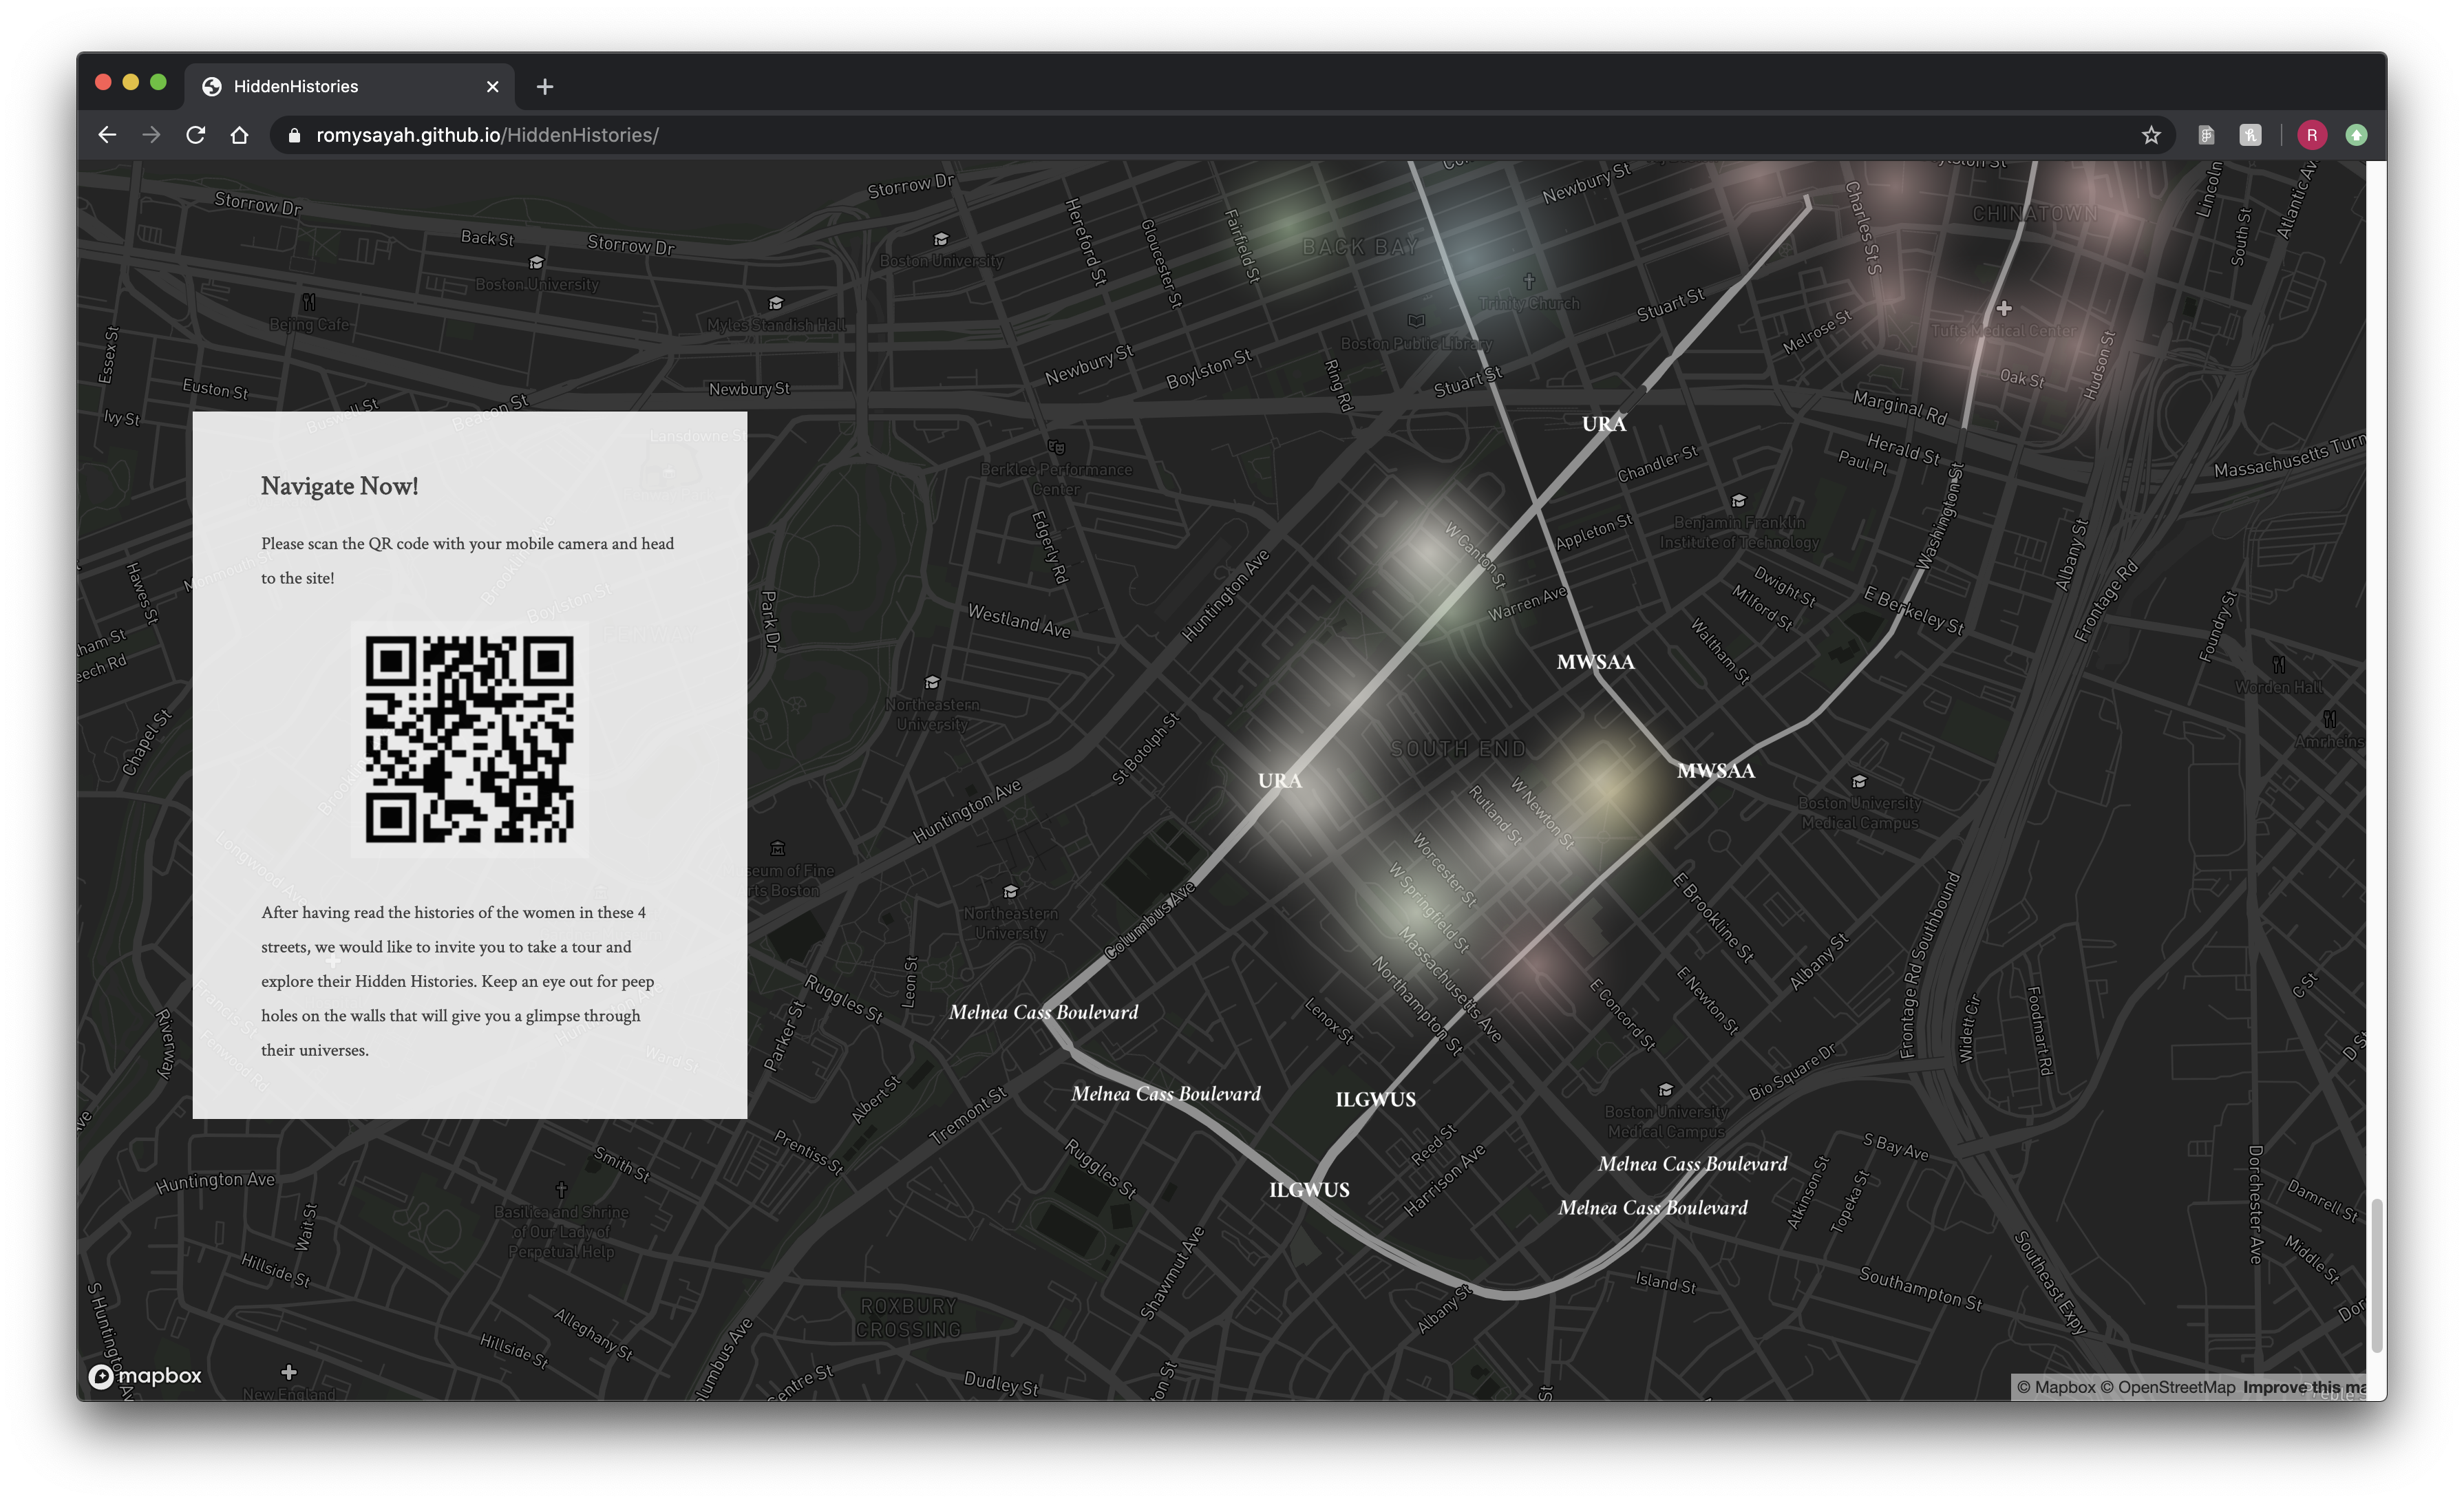Click Melnea Cass Boulevard label near Atkinson St

pyautogui.click(x=1692, y=1164)
